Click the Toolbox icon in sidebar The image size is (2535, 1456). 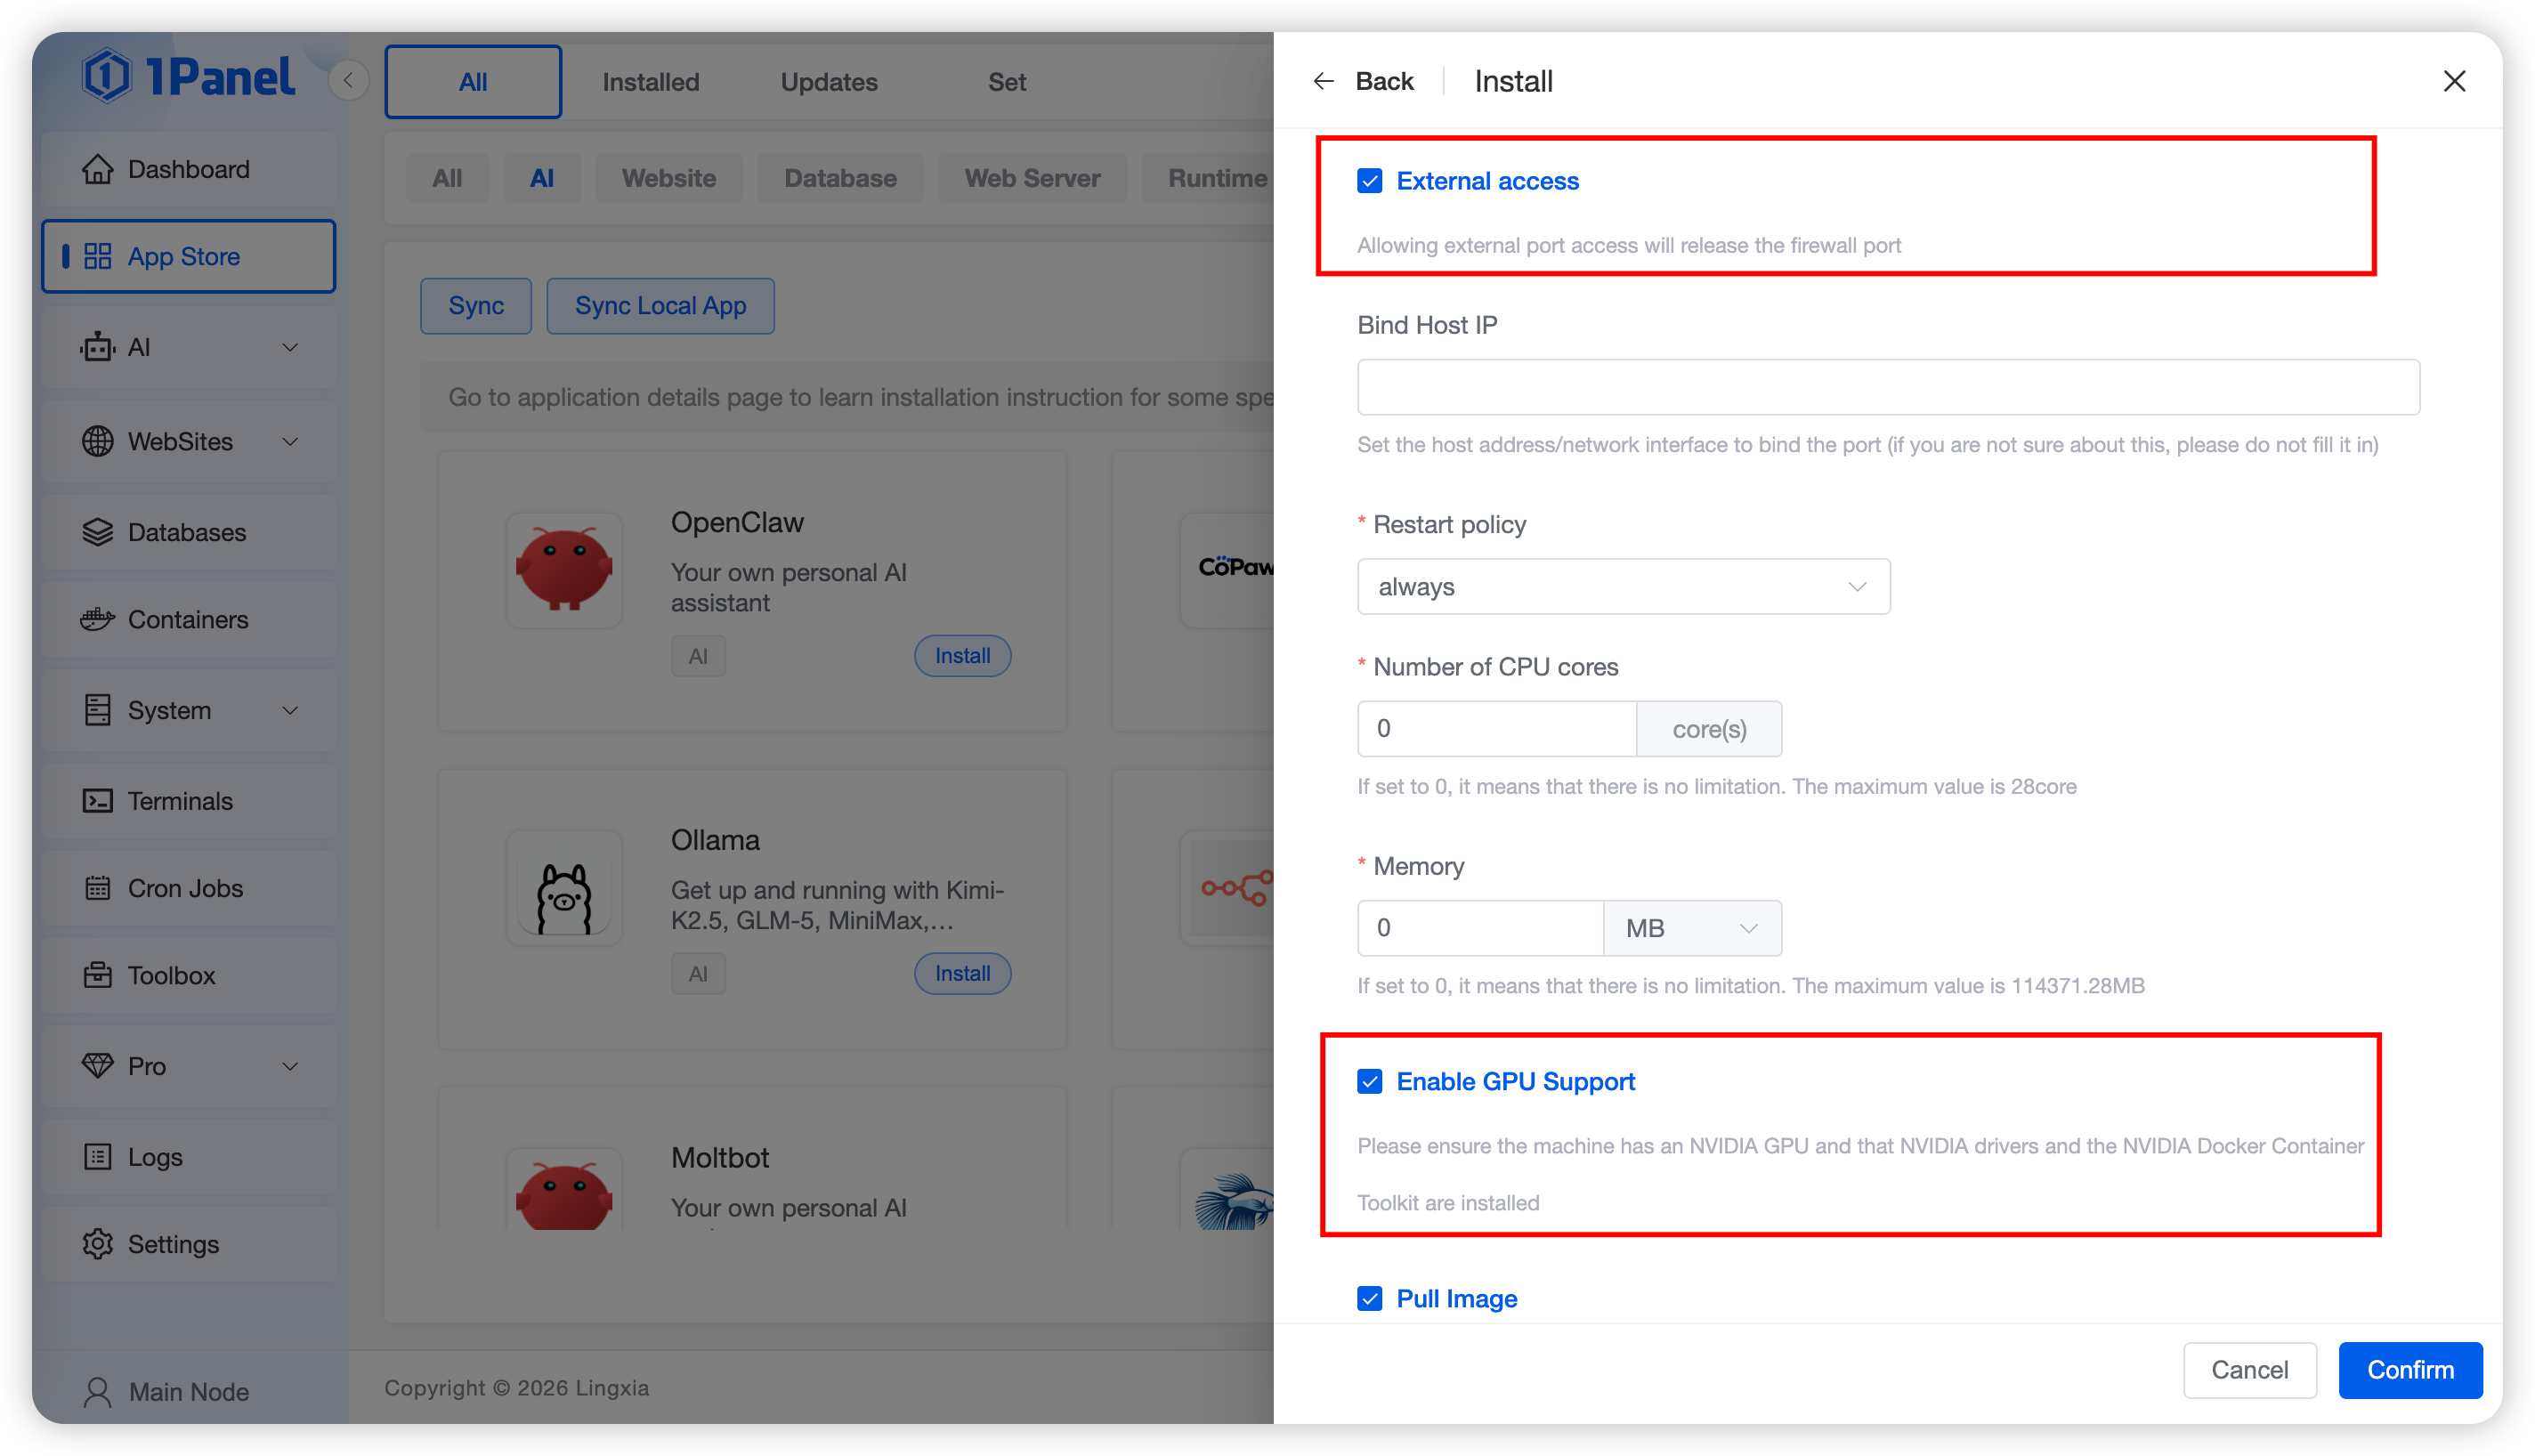tap(97, 975)
